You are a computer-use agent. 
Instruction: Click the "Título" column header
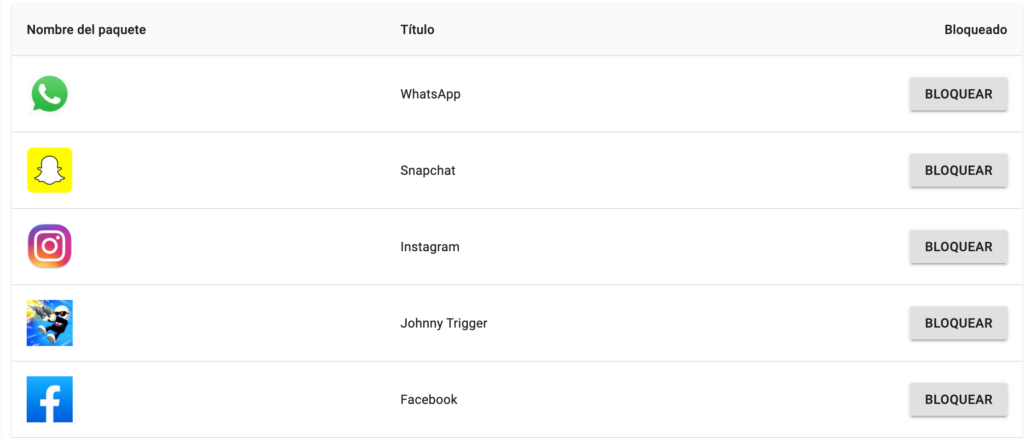coord(417,30)
